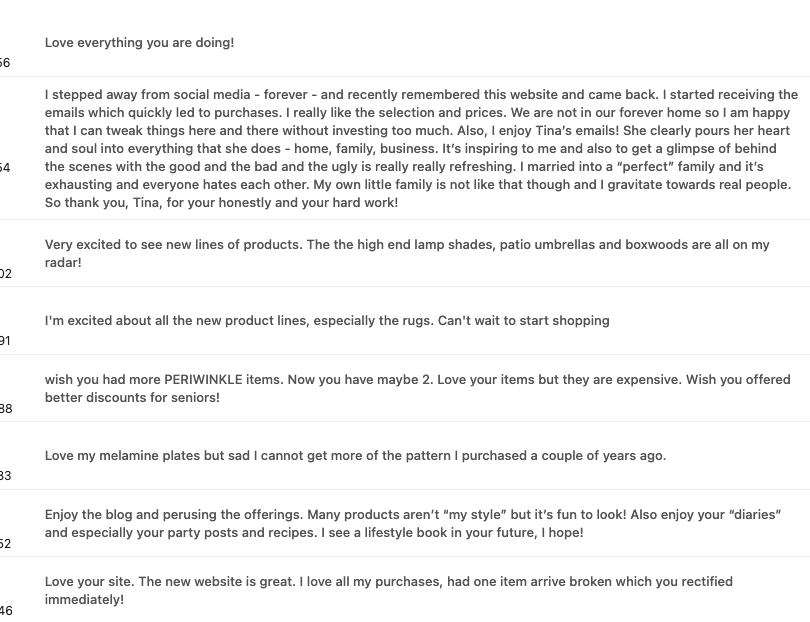Click the row number ending in 91
Viewport: 810px width, 622px height.
click(5, 341)
